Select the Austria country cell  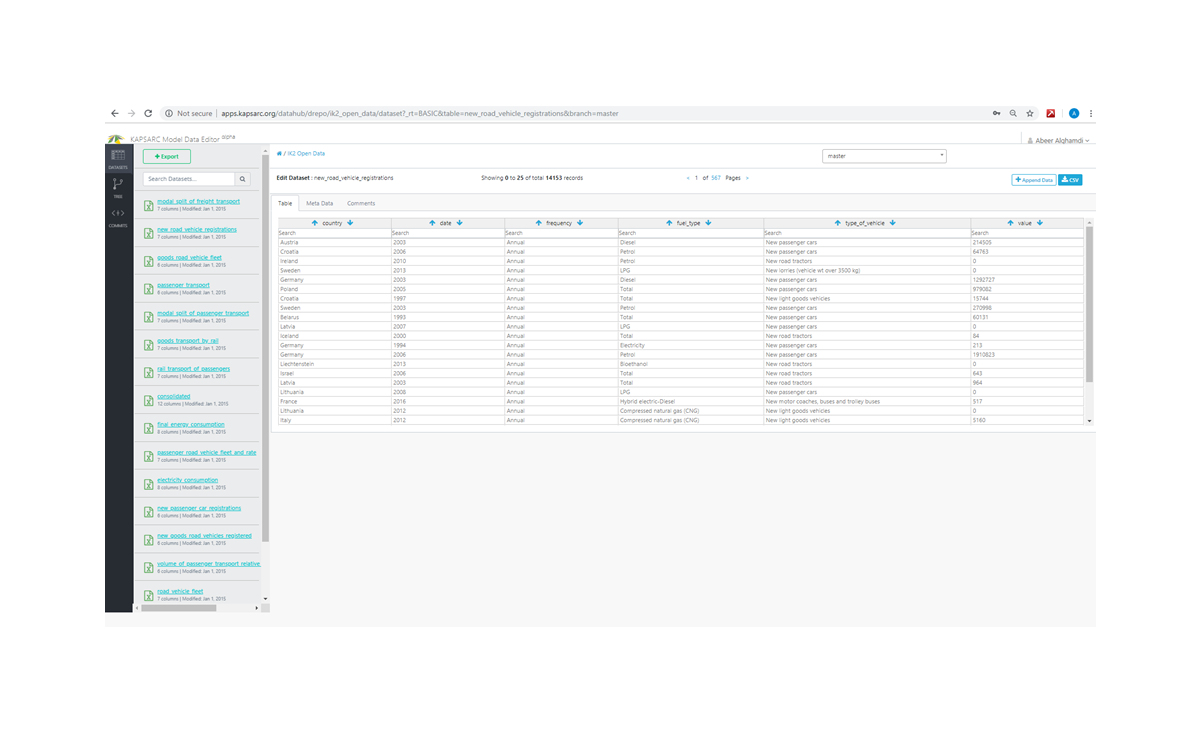click(334, 242)
